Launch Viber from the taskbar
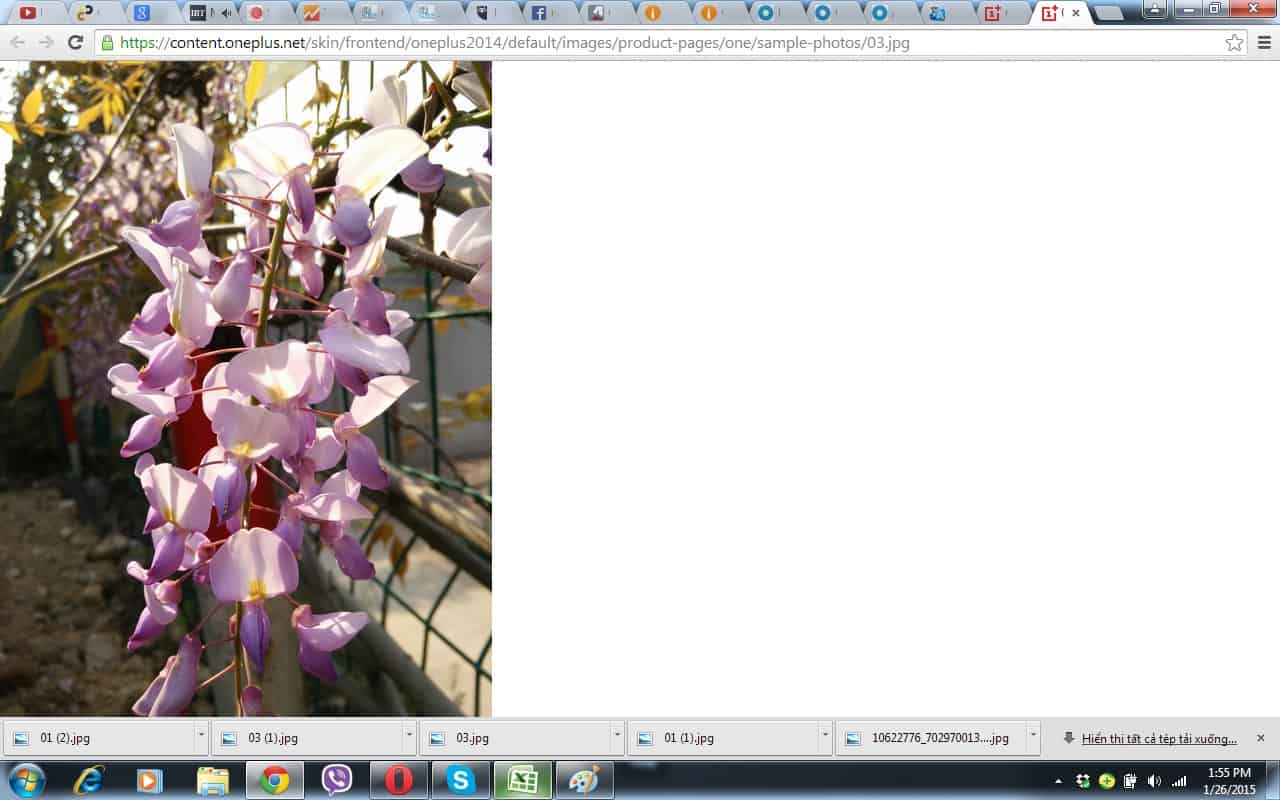 (337, 780)
